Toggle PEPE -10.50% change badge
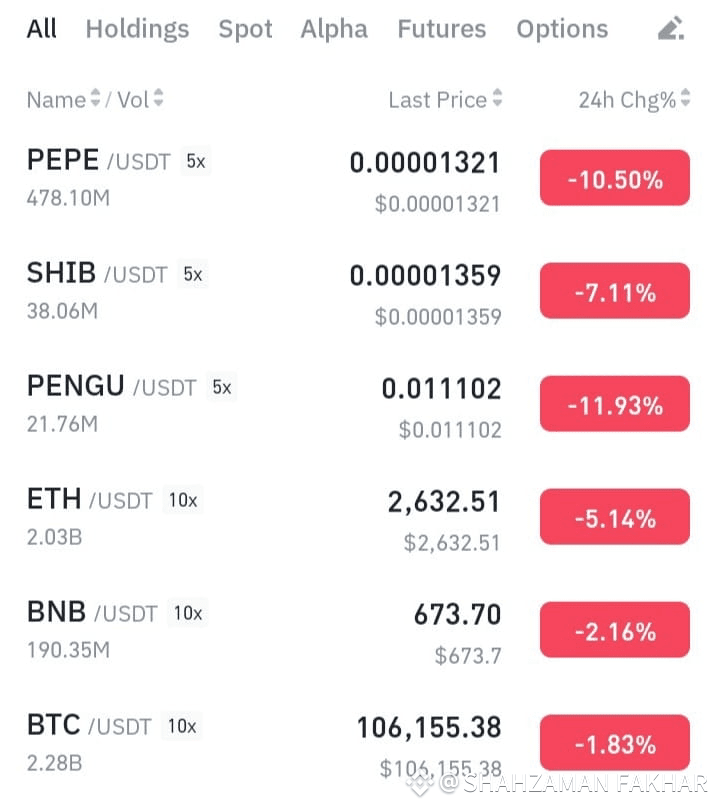 coord(615,178)
